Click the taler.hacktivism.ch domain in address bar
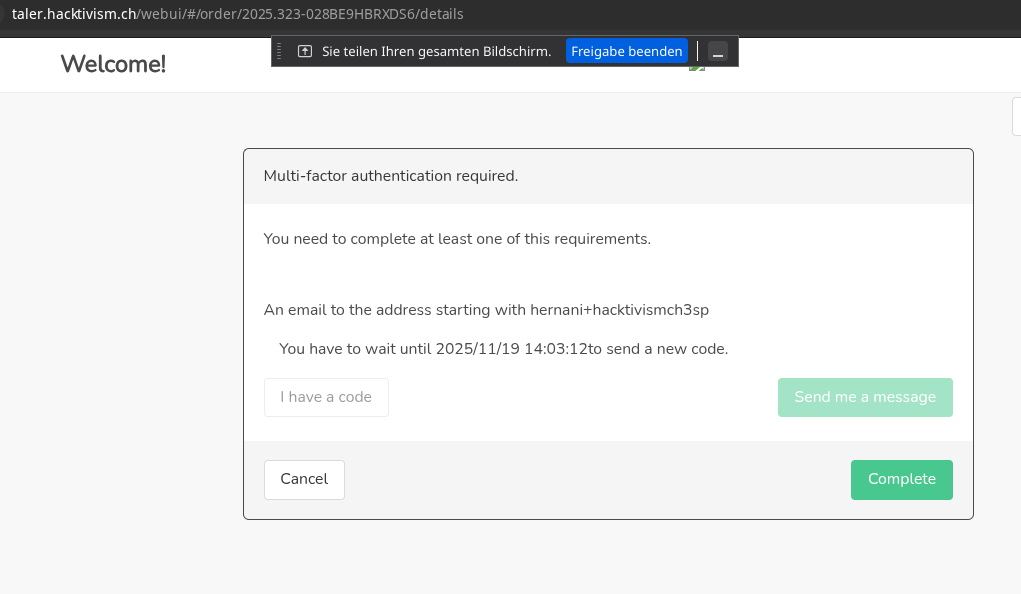 pyautogui.click(x=73, y=14)
